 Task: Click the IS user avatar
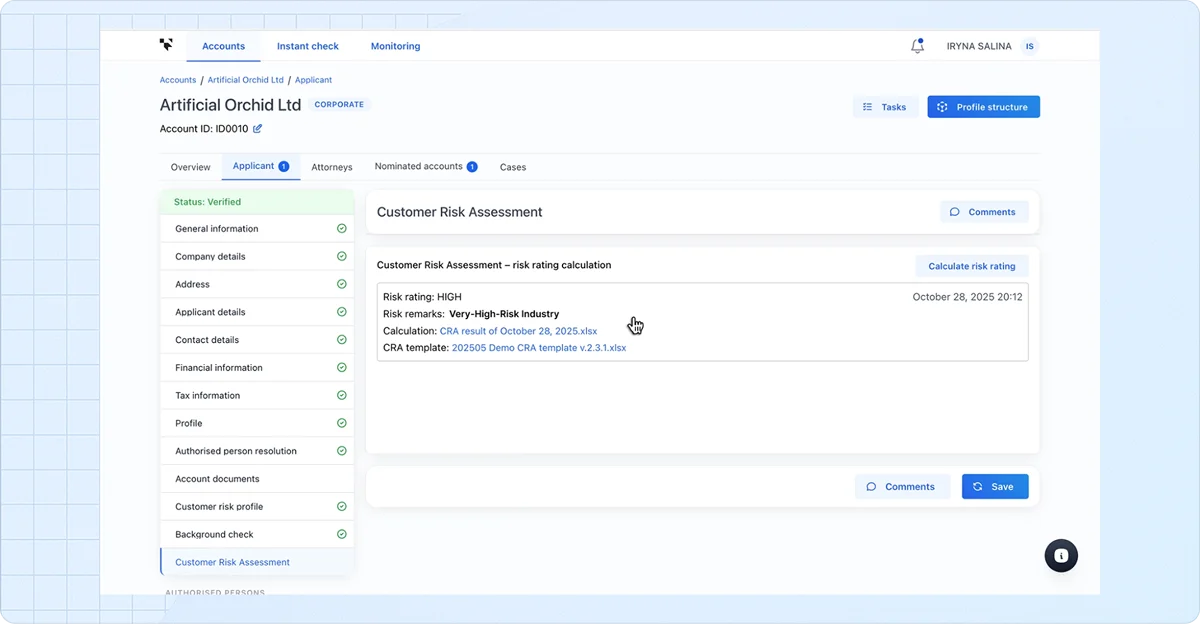pyautogui.click(x=1030, y=46)
